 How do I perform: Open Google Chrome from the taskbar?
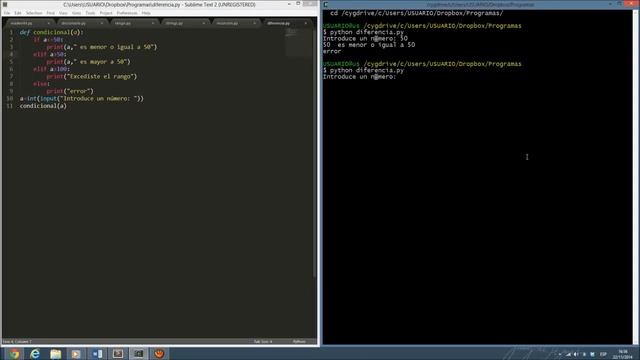click(14, 353)
